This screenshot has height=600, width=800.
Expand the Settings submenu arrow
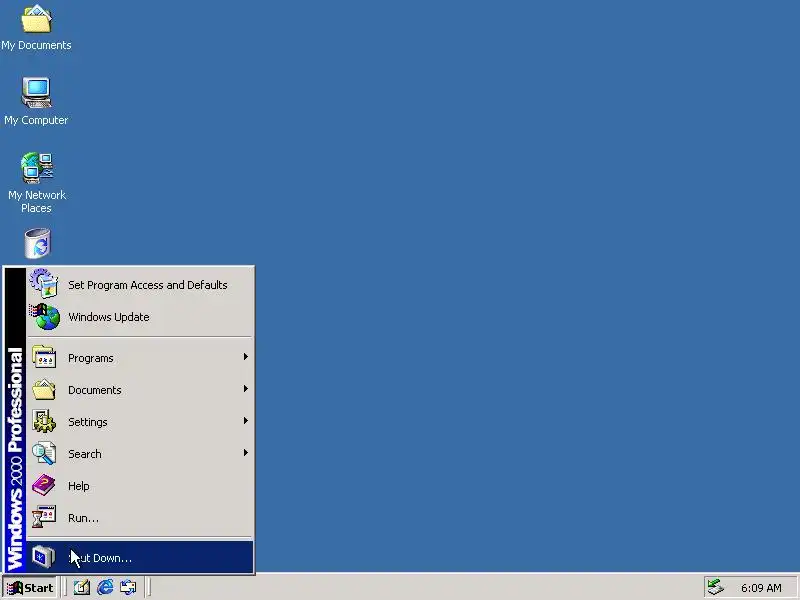245,421
